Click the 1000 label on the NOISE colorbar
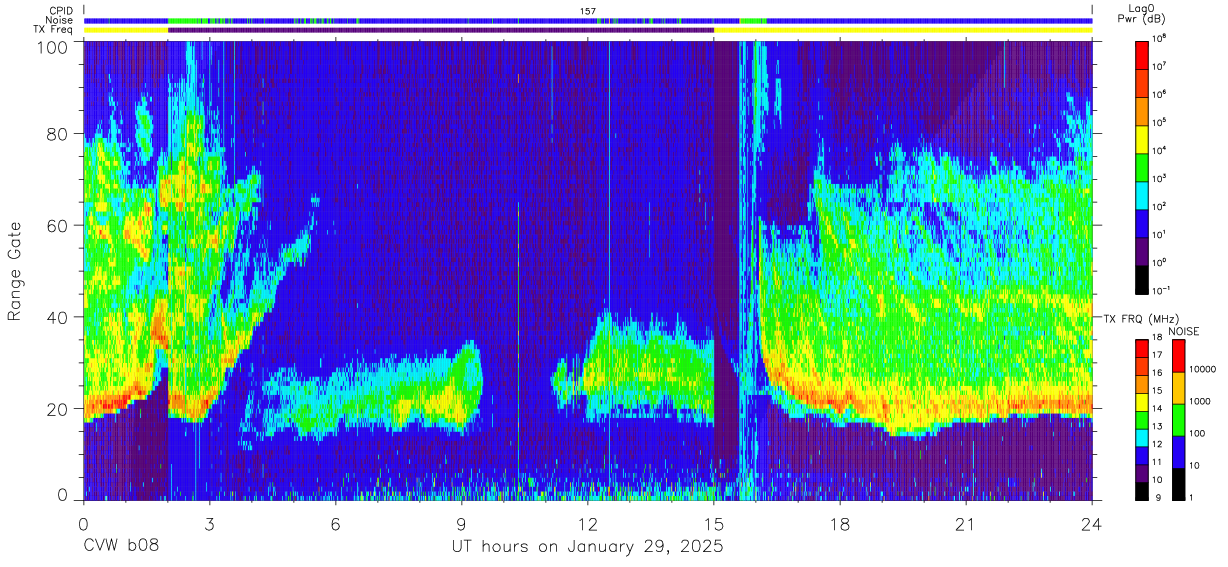The image size is (1228, 567). click(1200, 401)
